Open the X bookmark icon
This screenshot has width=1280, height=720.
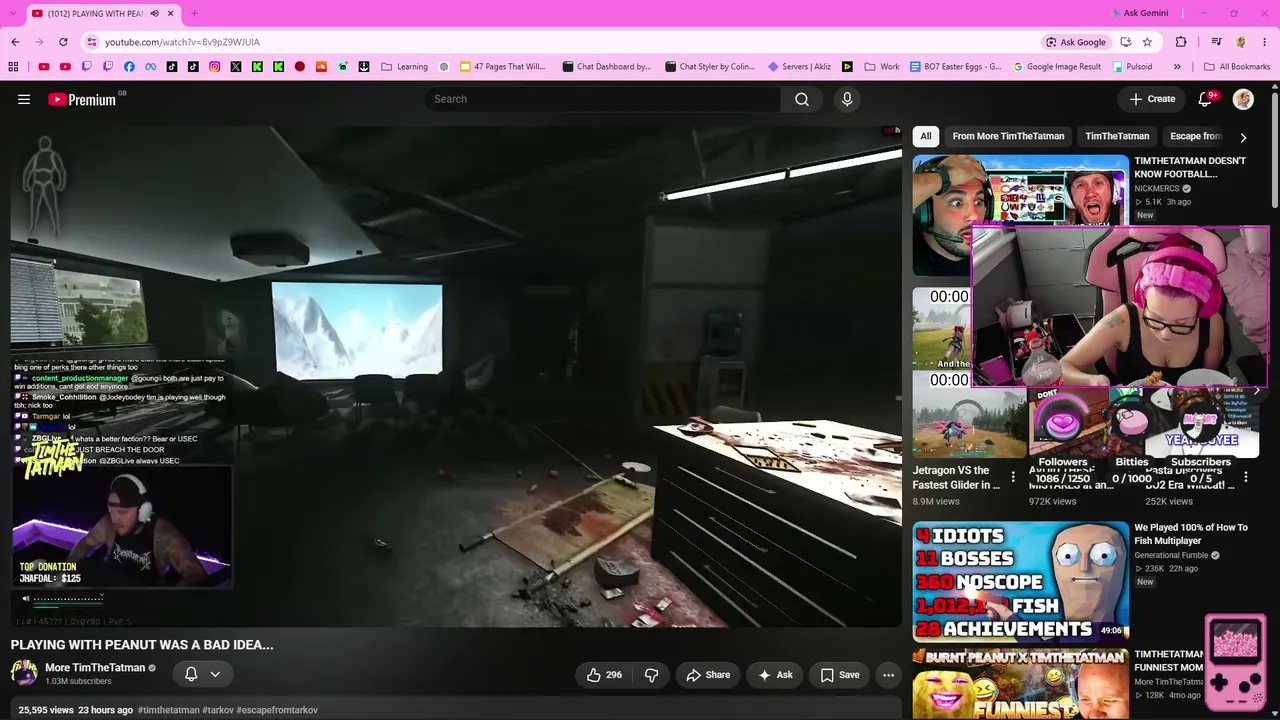(x=236, y=67)
